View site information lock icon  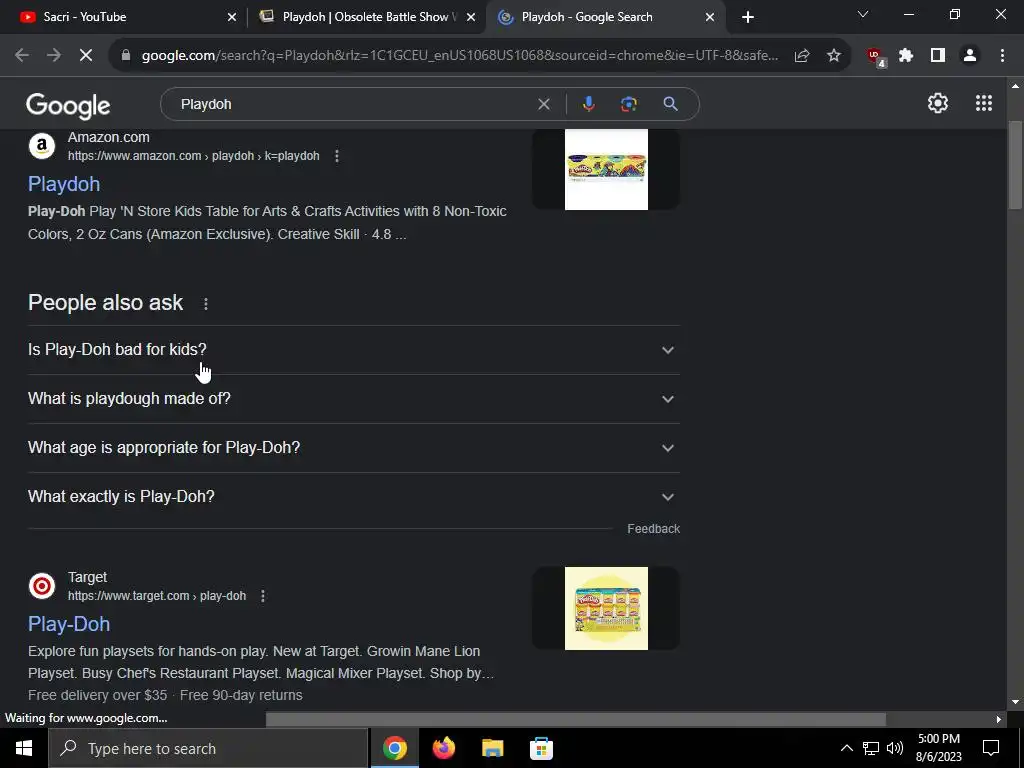[x=126, y=56]
